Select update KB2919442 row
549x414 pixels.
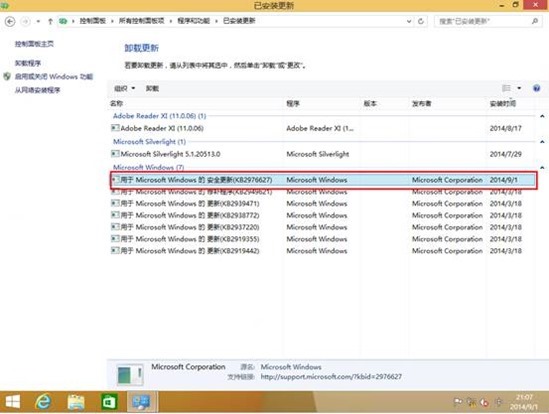323,251
